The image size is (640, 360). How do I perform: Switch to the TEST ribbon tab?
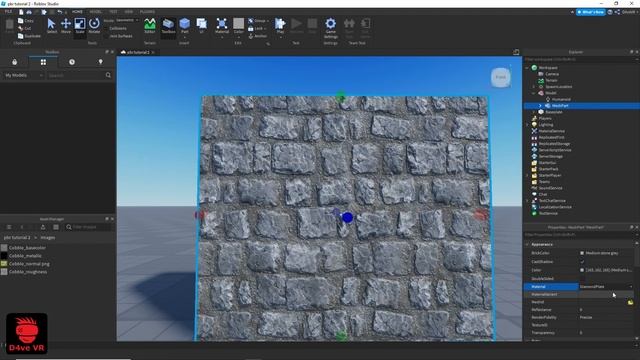pos(113,12)
